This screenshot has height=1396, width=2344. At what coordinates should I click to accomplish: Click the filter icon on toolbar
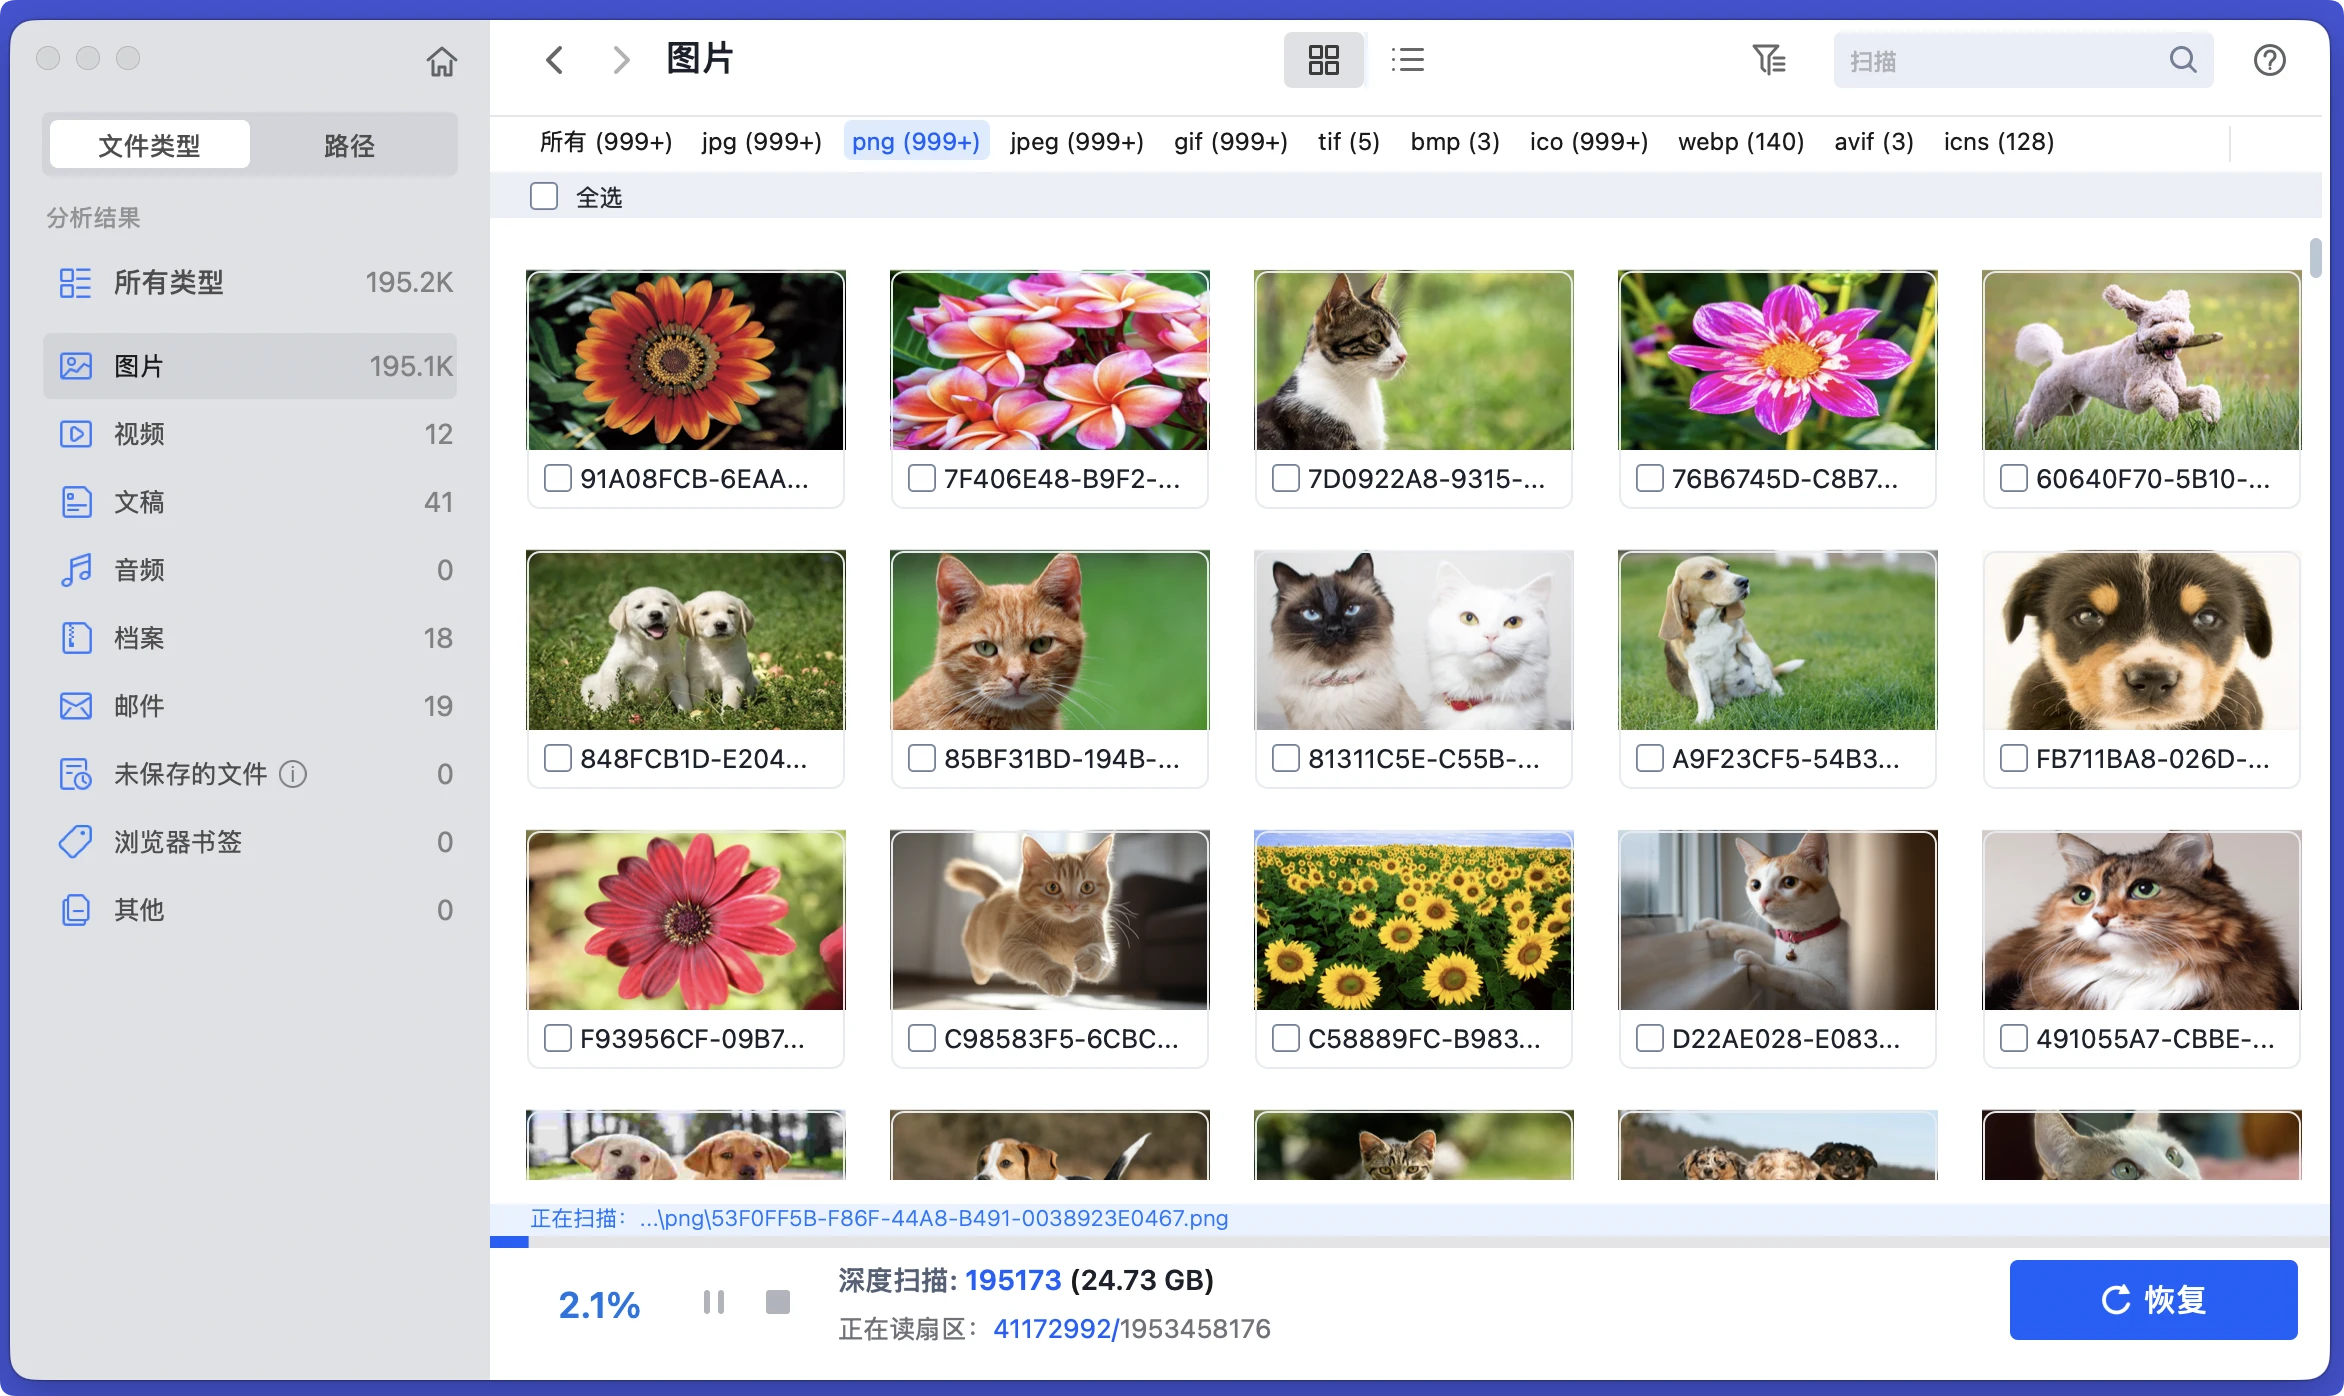point(1770,60)
